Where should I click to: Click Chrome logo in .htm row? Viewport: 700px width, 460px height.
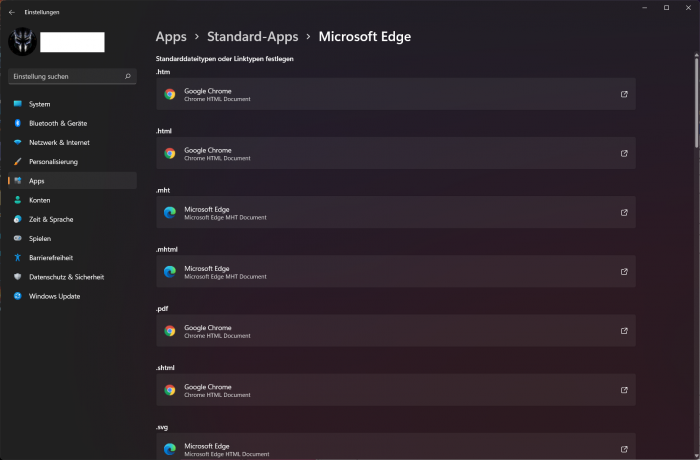(x=170, y=94)
